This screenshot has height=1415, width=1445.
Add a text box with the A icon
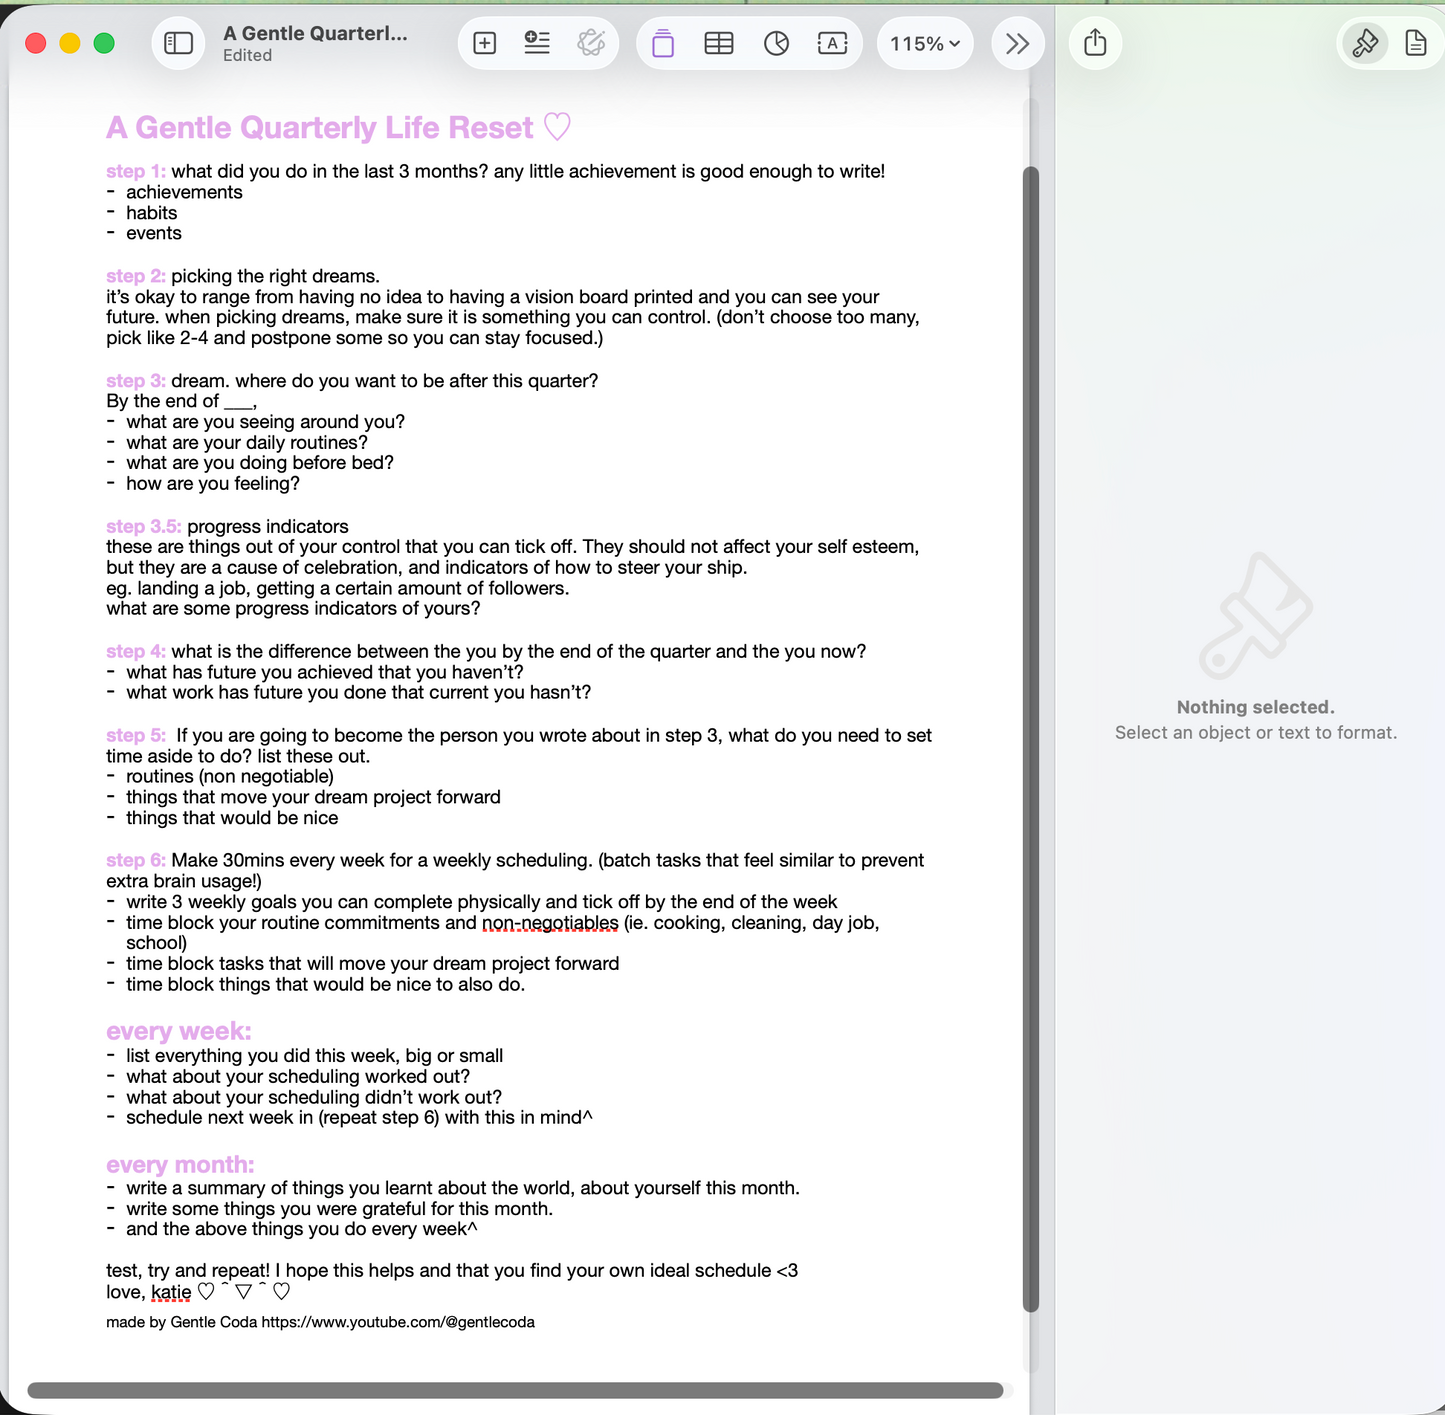click(x=832, y=43)
